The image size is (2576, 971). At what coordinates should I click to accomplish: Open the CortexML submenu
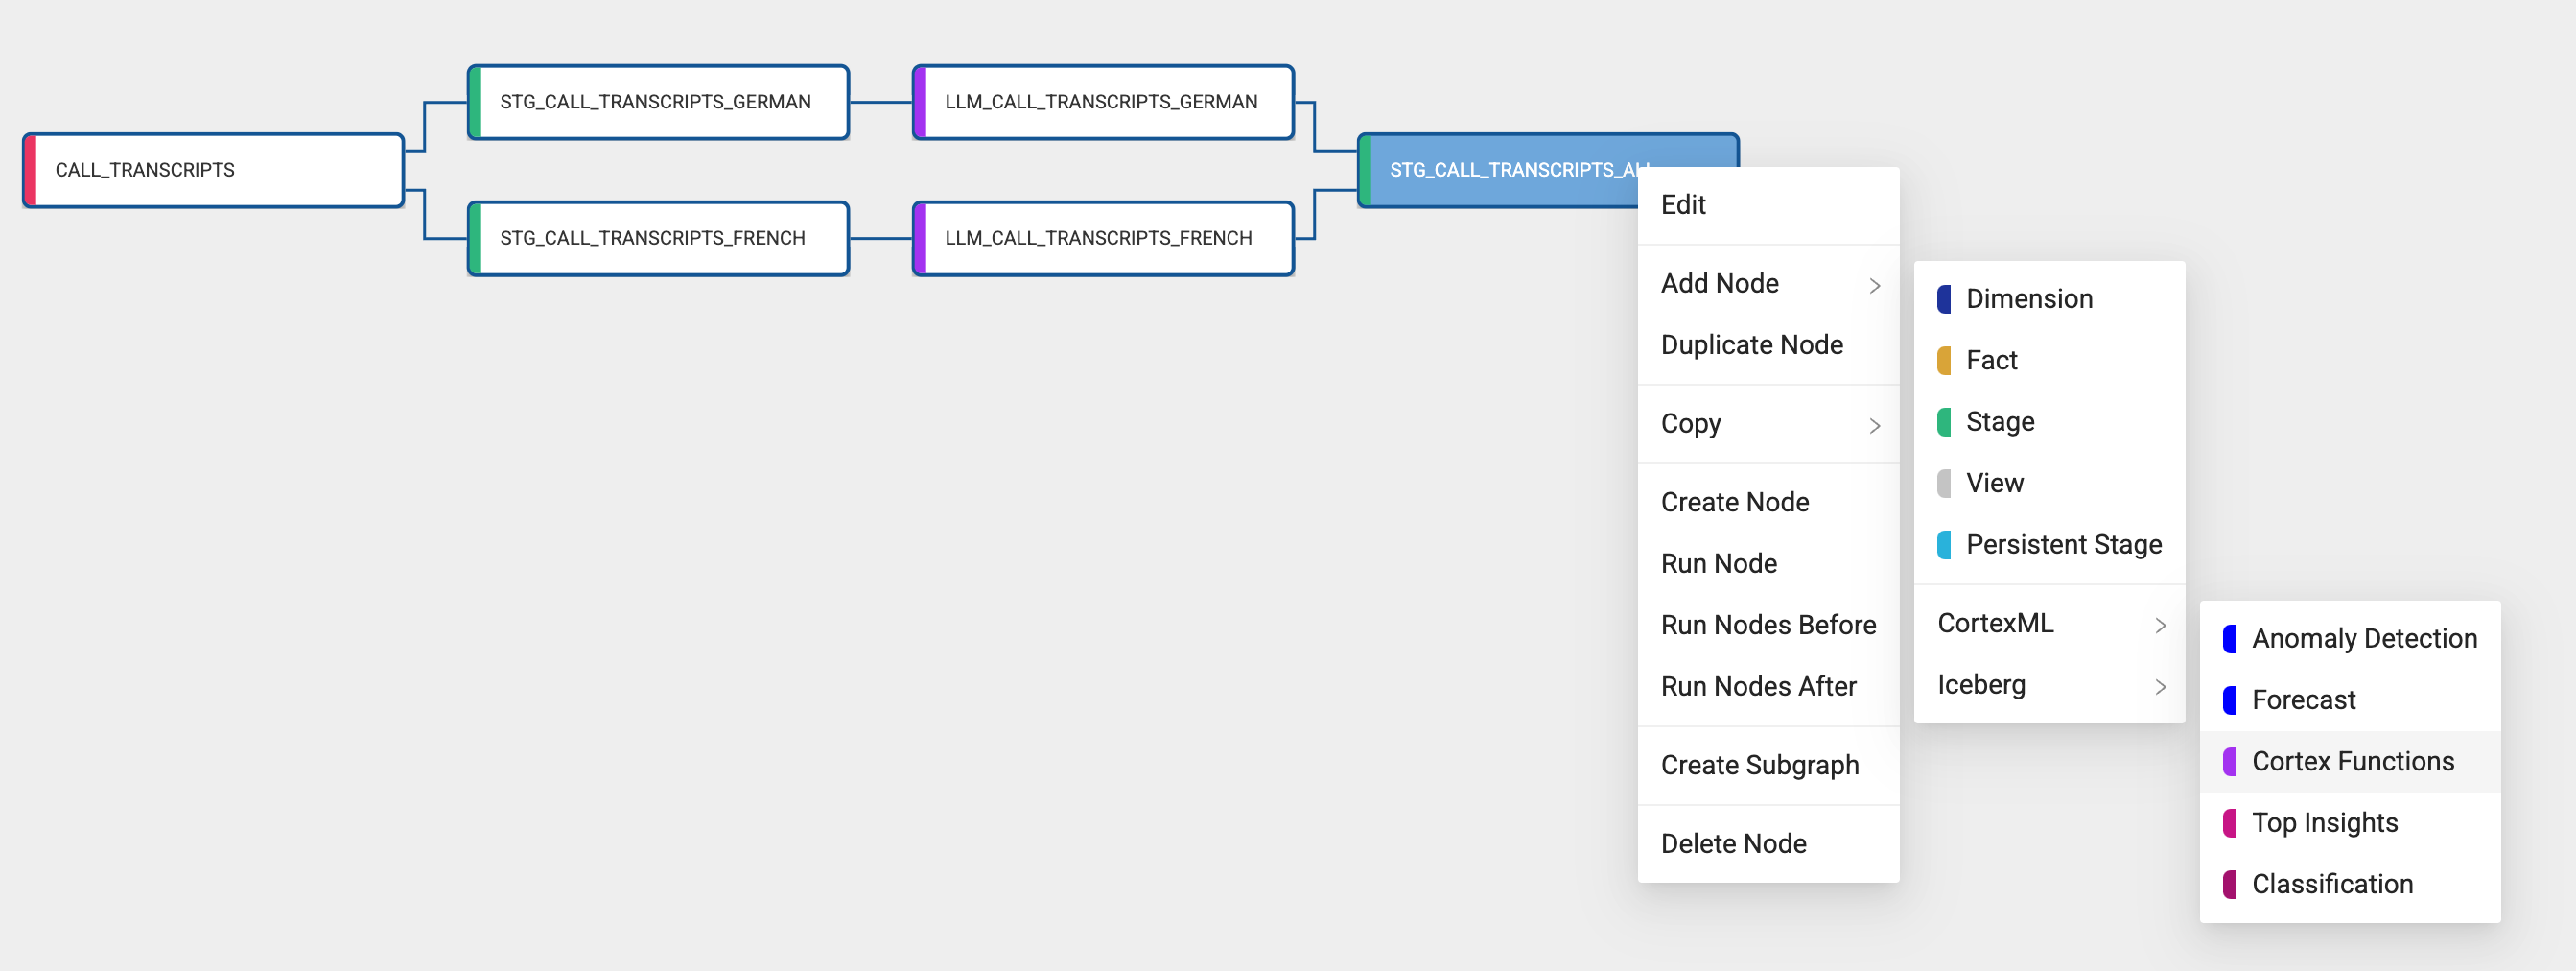2049,624
